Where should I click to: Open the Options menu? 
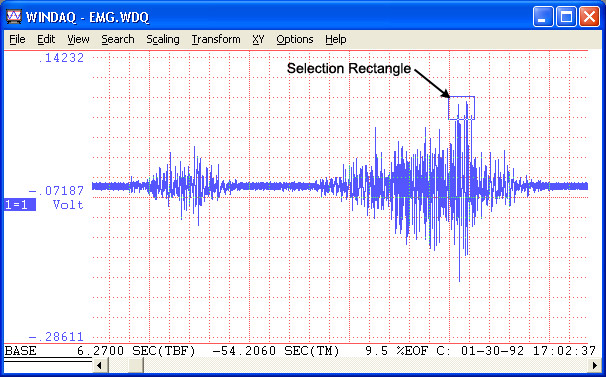point(294,39)
